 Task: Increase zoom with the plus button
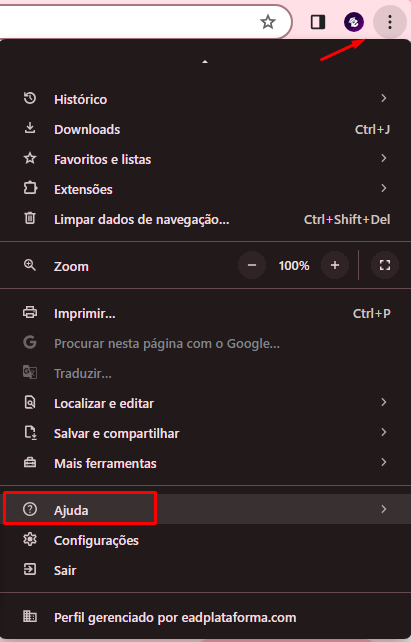tap(335, 265)
